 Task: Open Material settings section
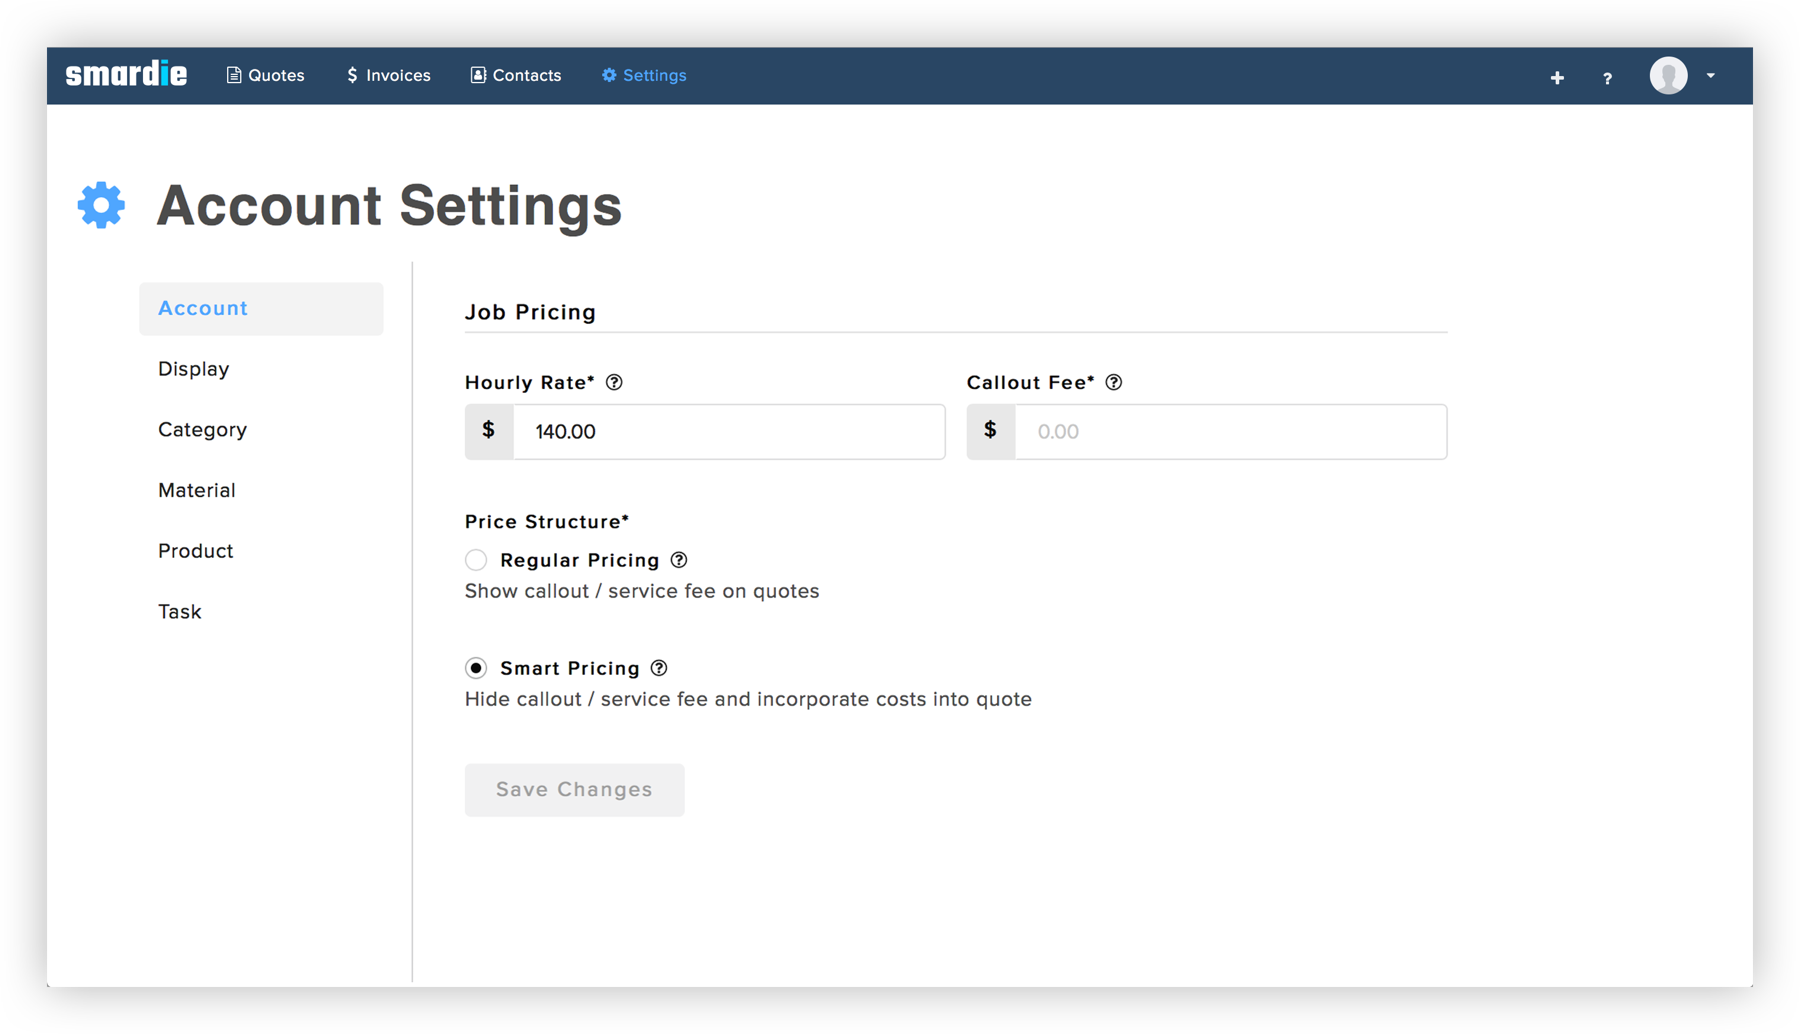tap(197, 490)
